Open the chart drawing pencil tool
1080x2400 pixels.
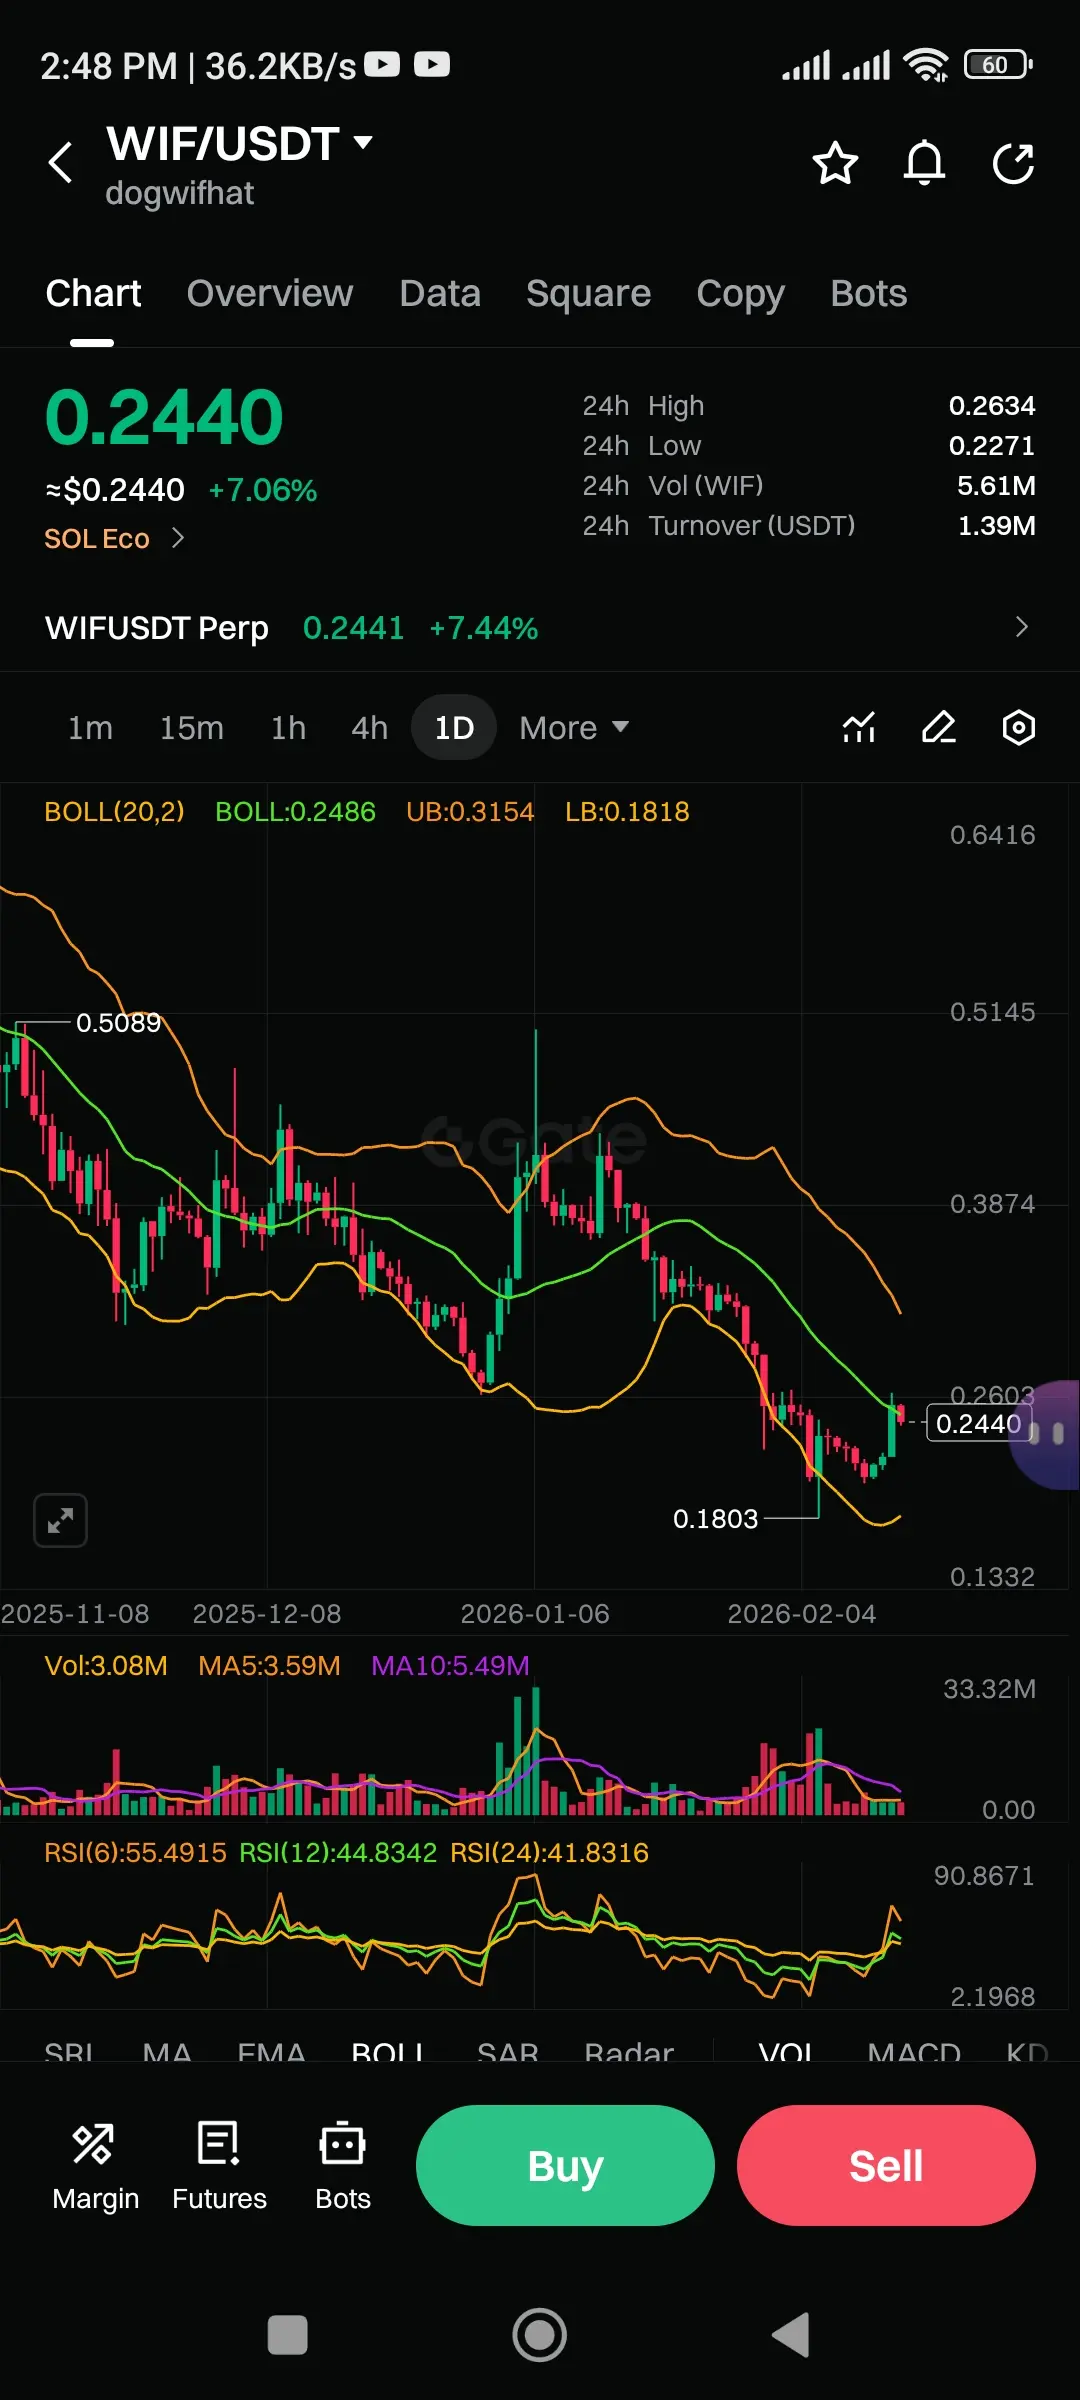939,727
